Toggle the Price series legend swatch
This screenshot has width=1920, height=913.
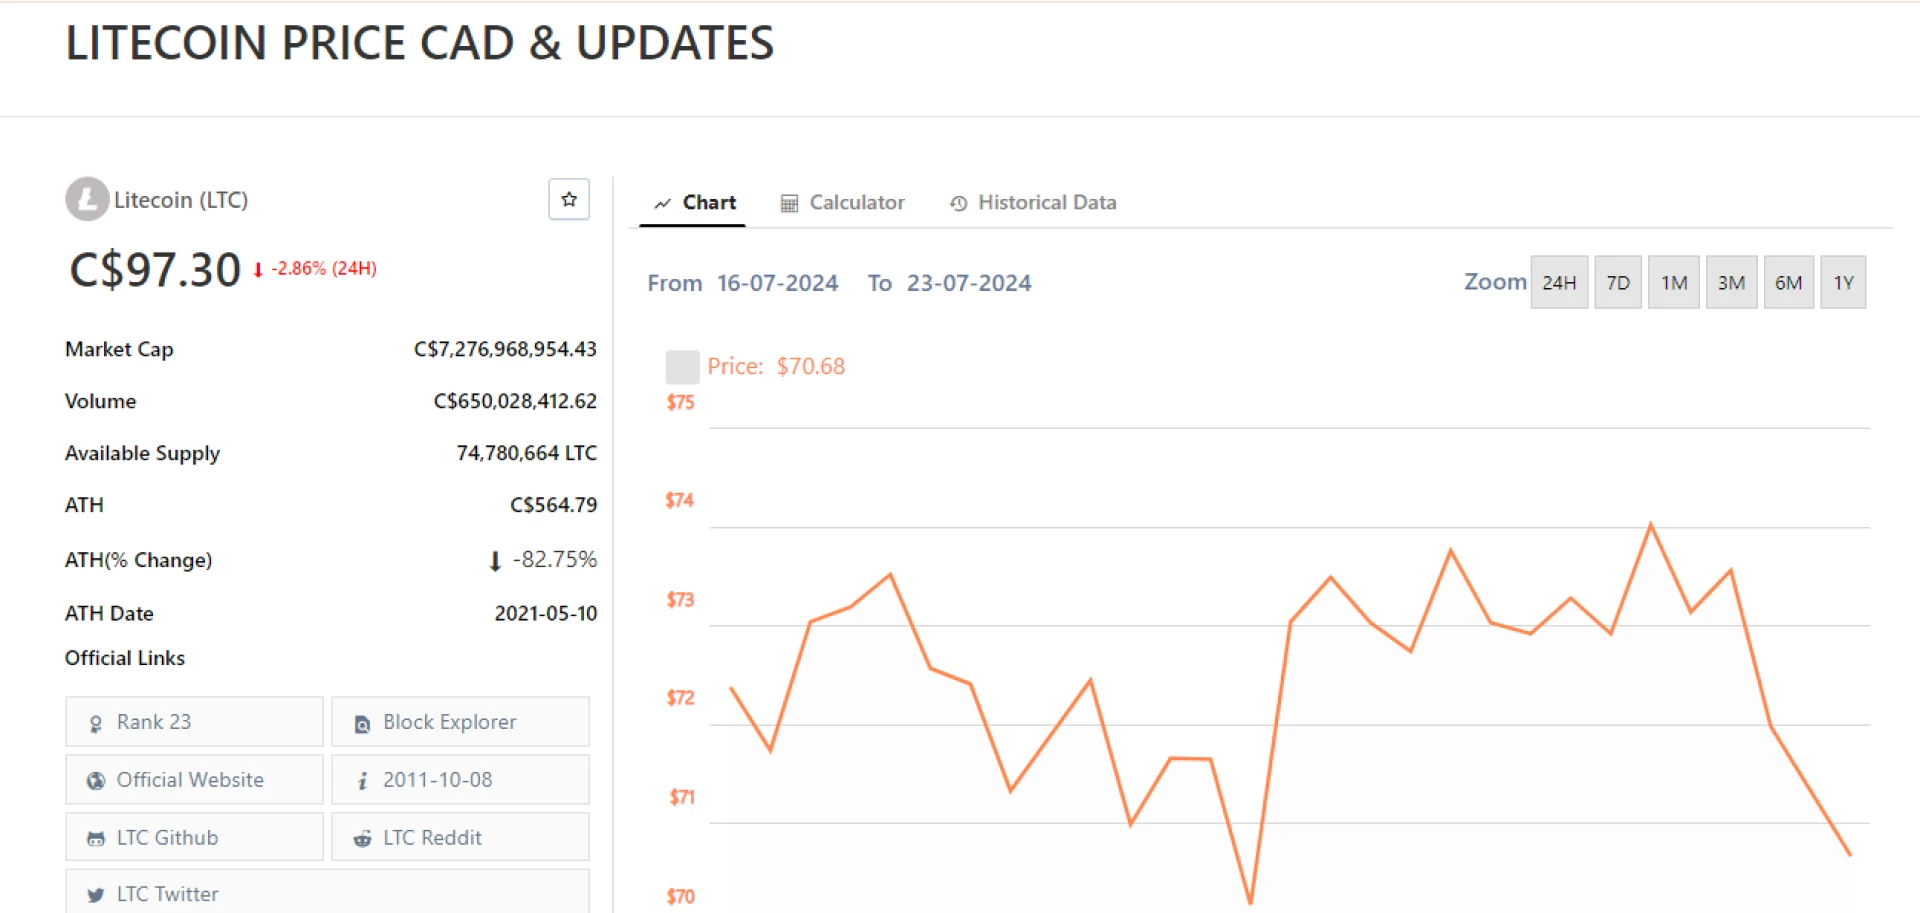tap(682, 367)
